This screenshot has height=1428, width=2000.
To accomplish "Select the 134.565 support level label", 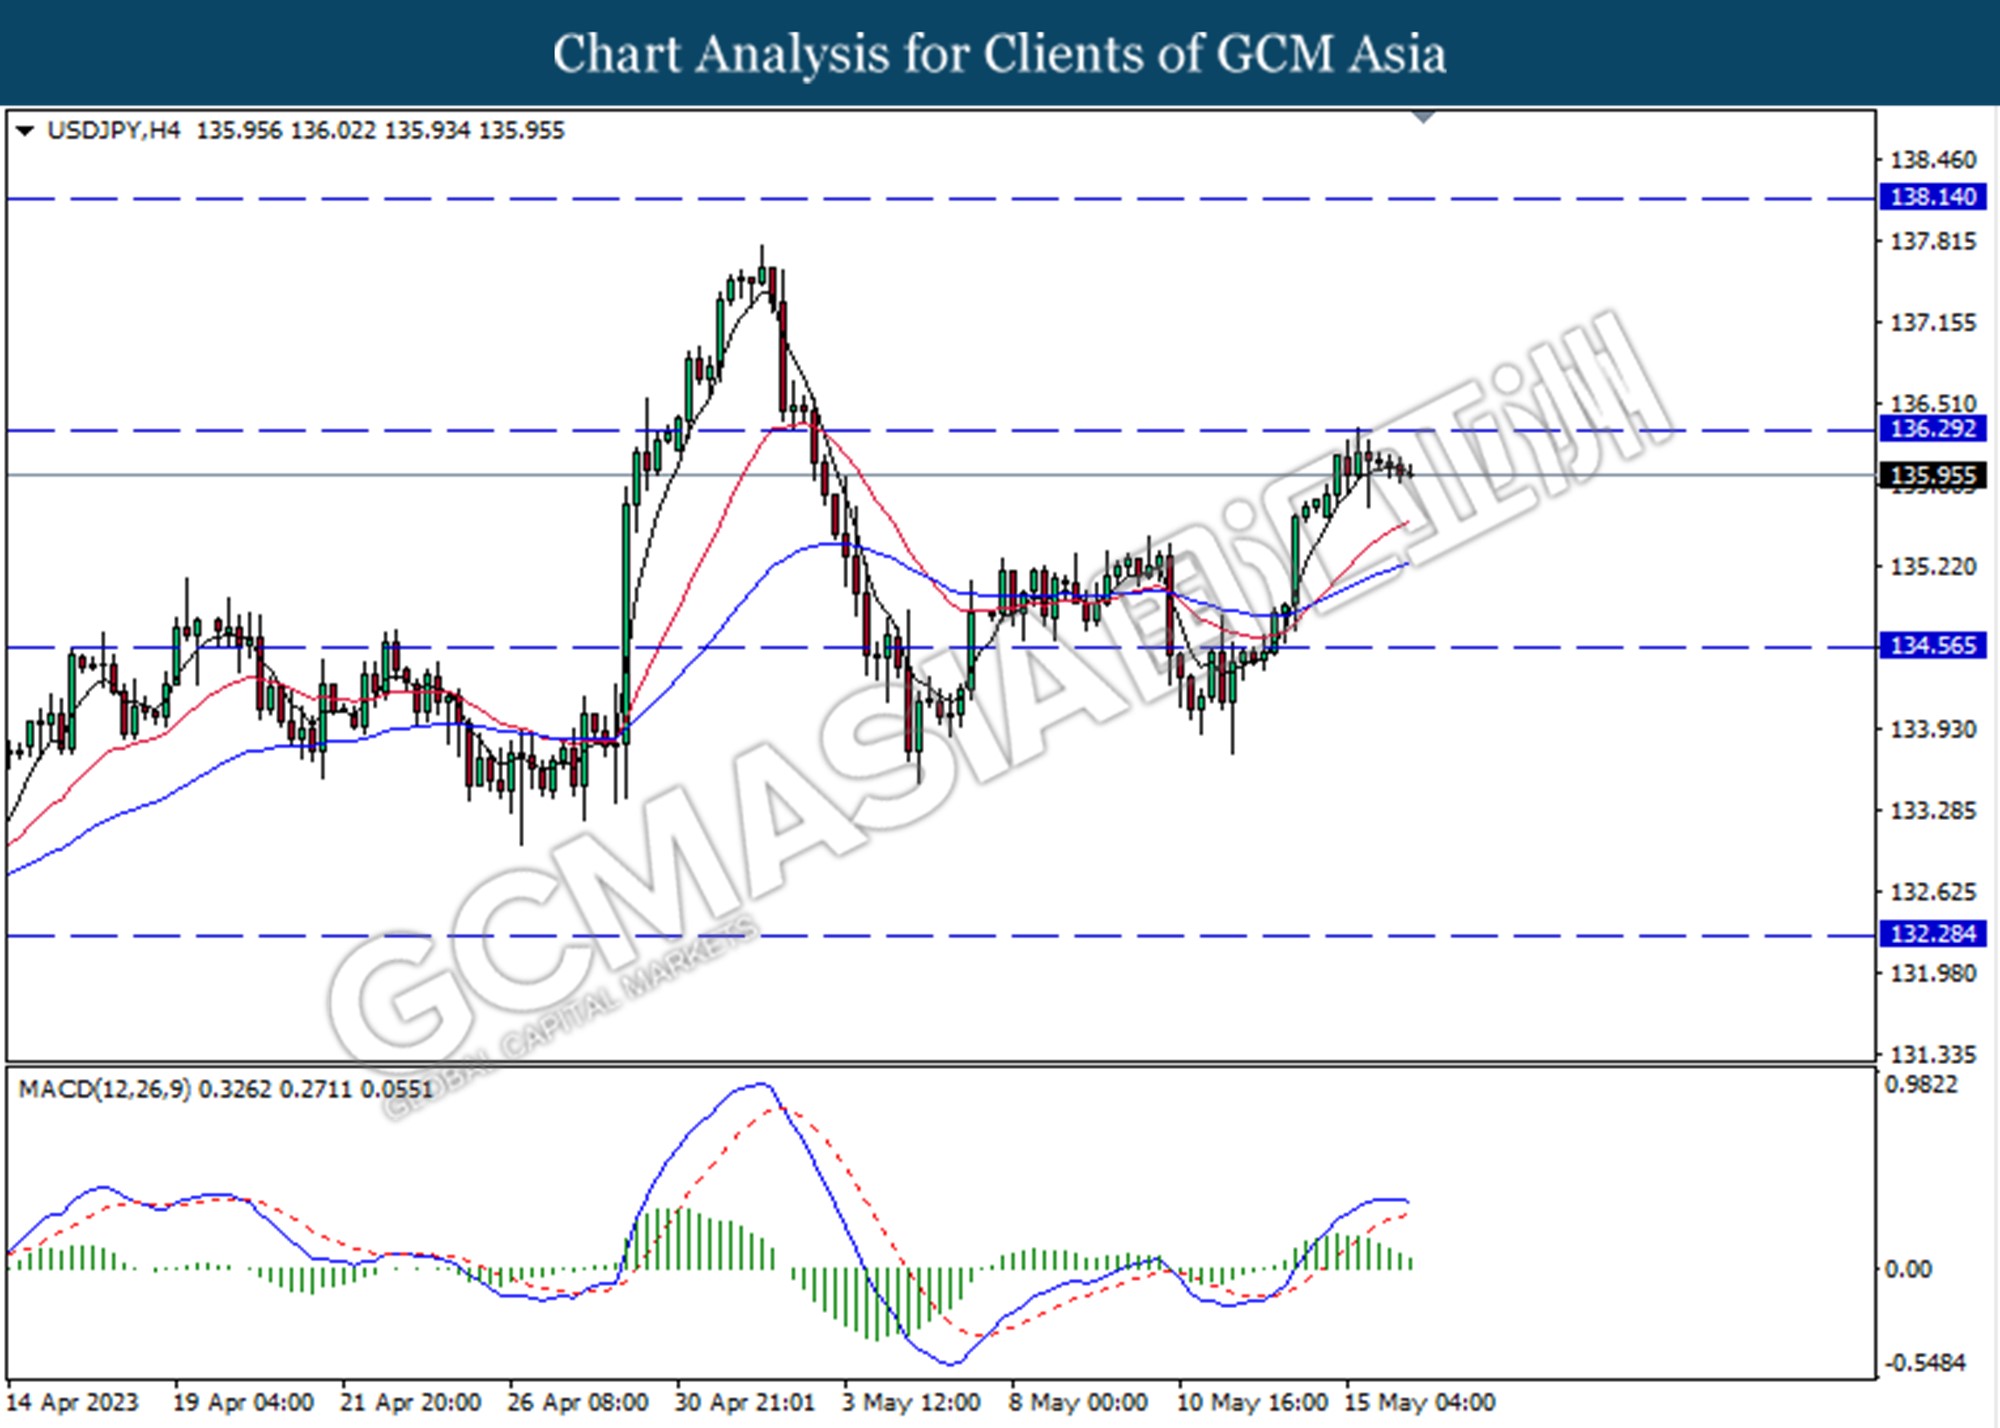I will pos(1933,646).
